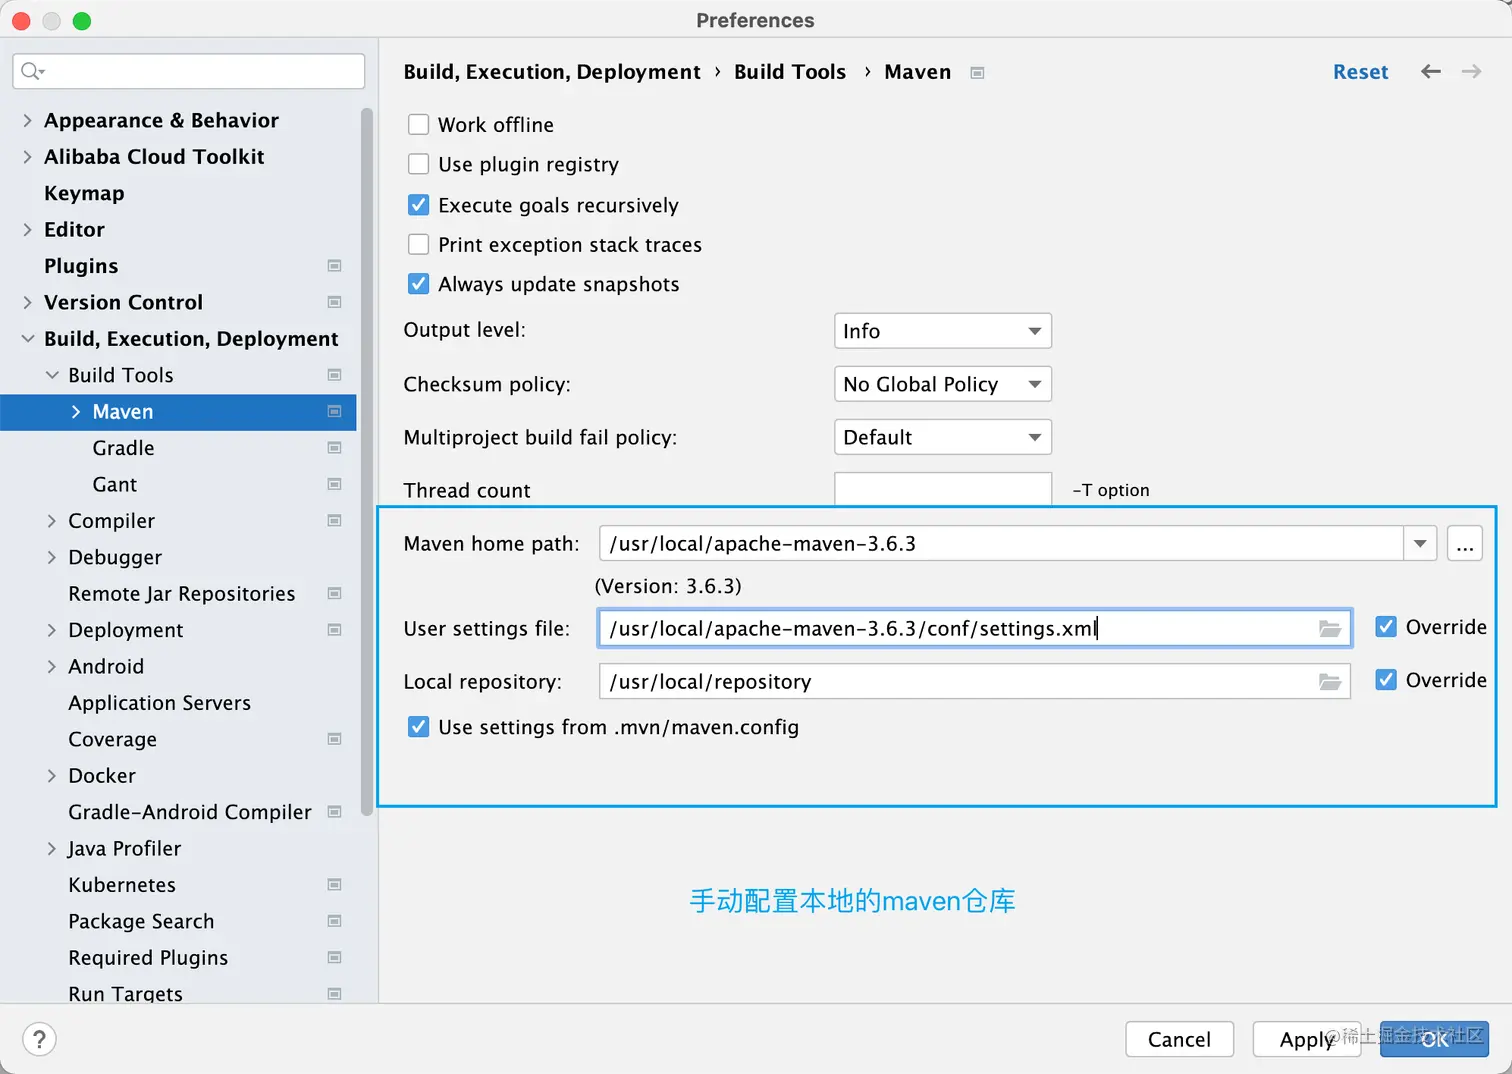Open the Output level dropdown
Viewport: 1512px width, 1074px height.
(x=942, y=331)
